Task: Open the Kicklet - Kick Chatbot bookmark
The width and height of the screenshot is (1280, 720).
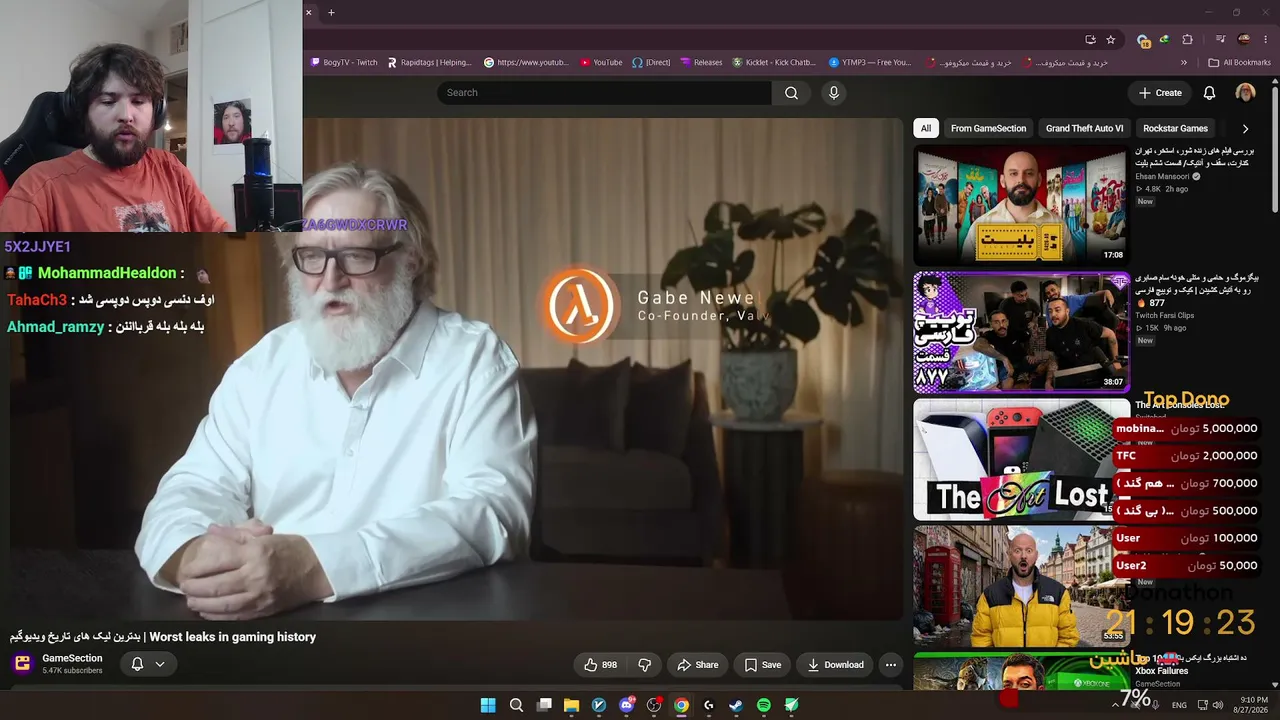Action: click(774, 62)
